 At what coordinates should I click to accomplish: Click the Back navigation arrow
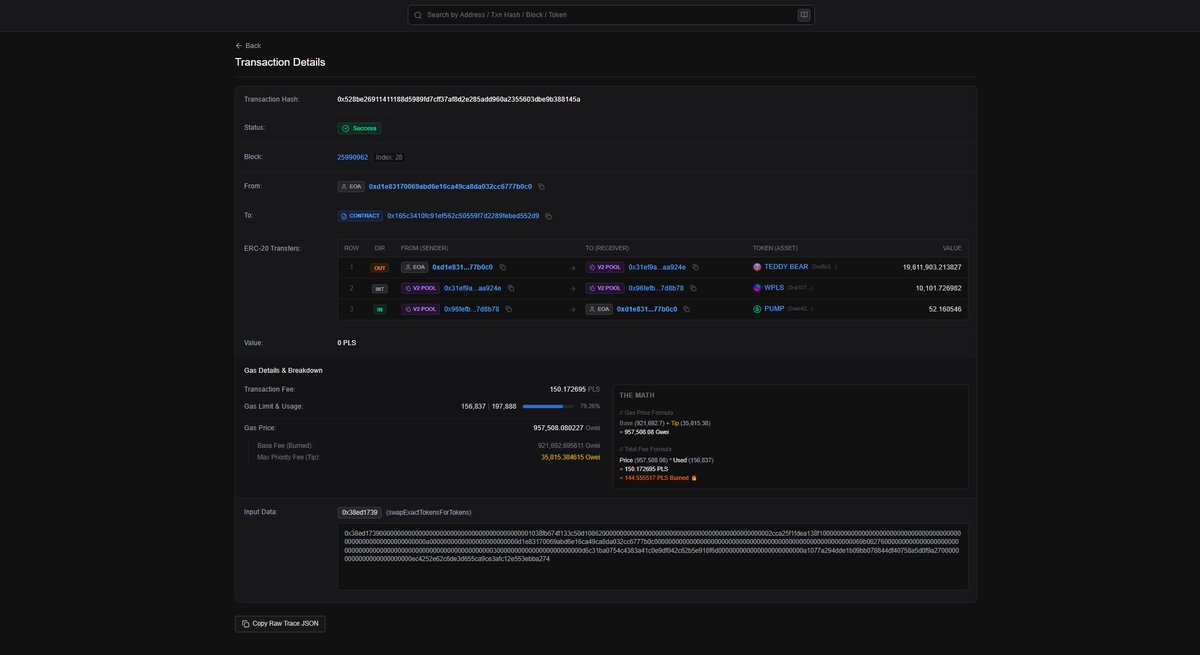(x=237, y=45)
